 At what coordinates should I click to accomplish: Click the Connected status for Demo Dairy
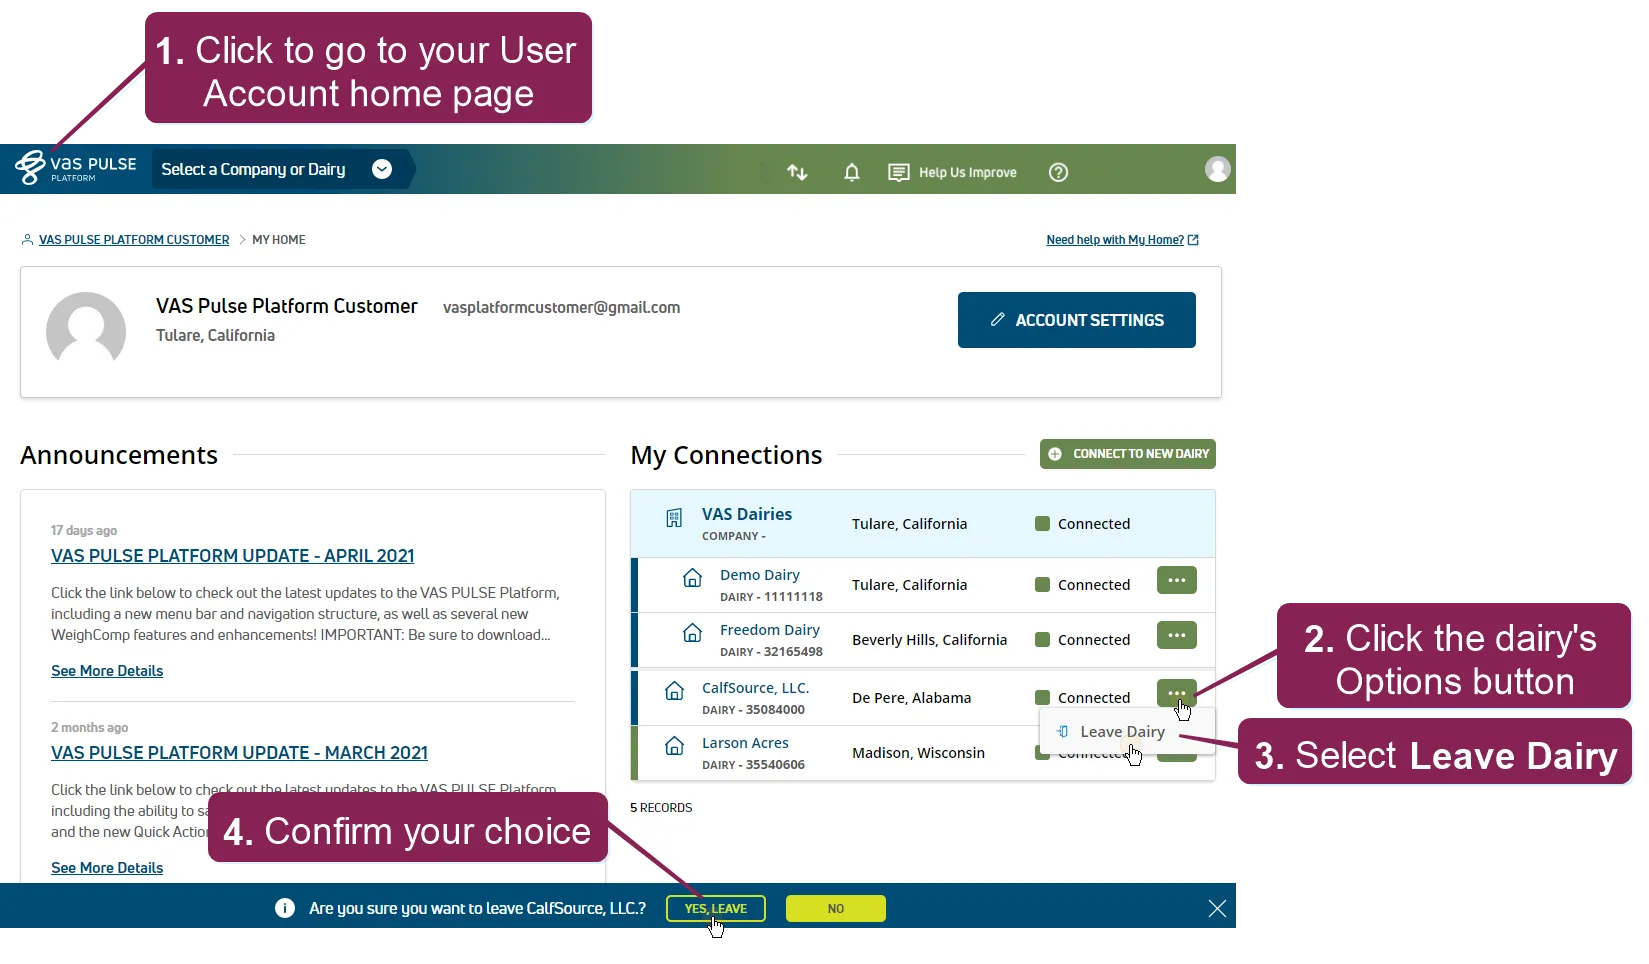click(x=1083, y=585)
